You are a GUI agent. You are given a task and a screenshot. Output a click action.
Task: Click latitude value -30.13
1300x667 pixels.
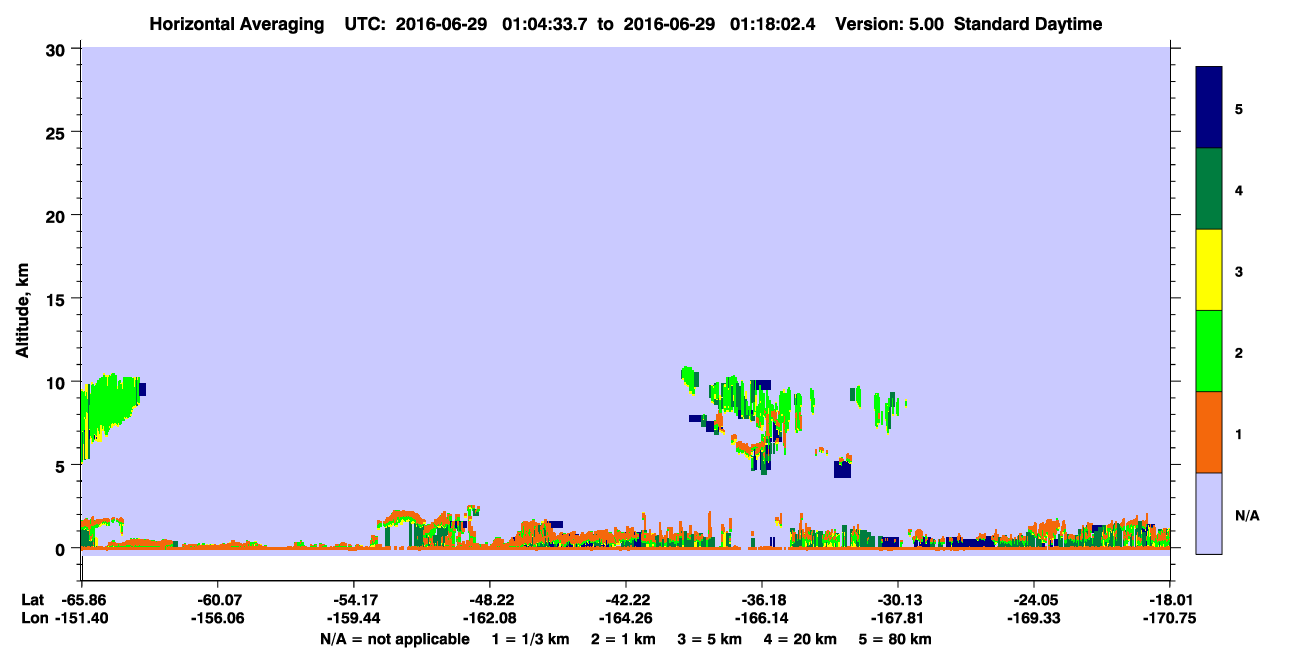(898, 600)
